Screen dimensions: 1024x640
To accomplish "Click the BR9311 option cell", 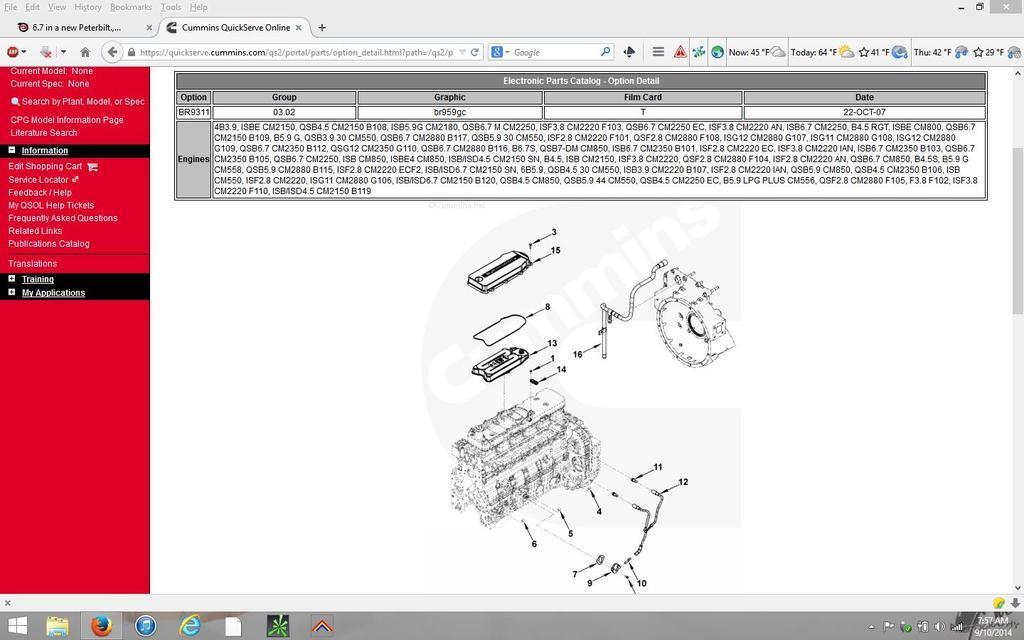I will pyautogui.click(x=193, y=112).
